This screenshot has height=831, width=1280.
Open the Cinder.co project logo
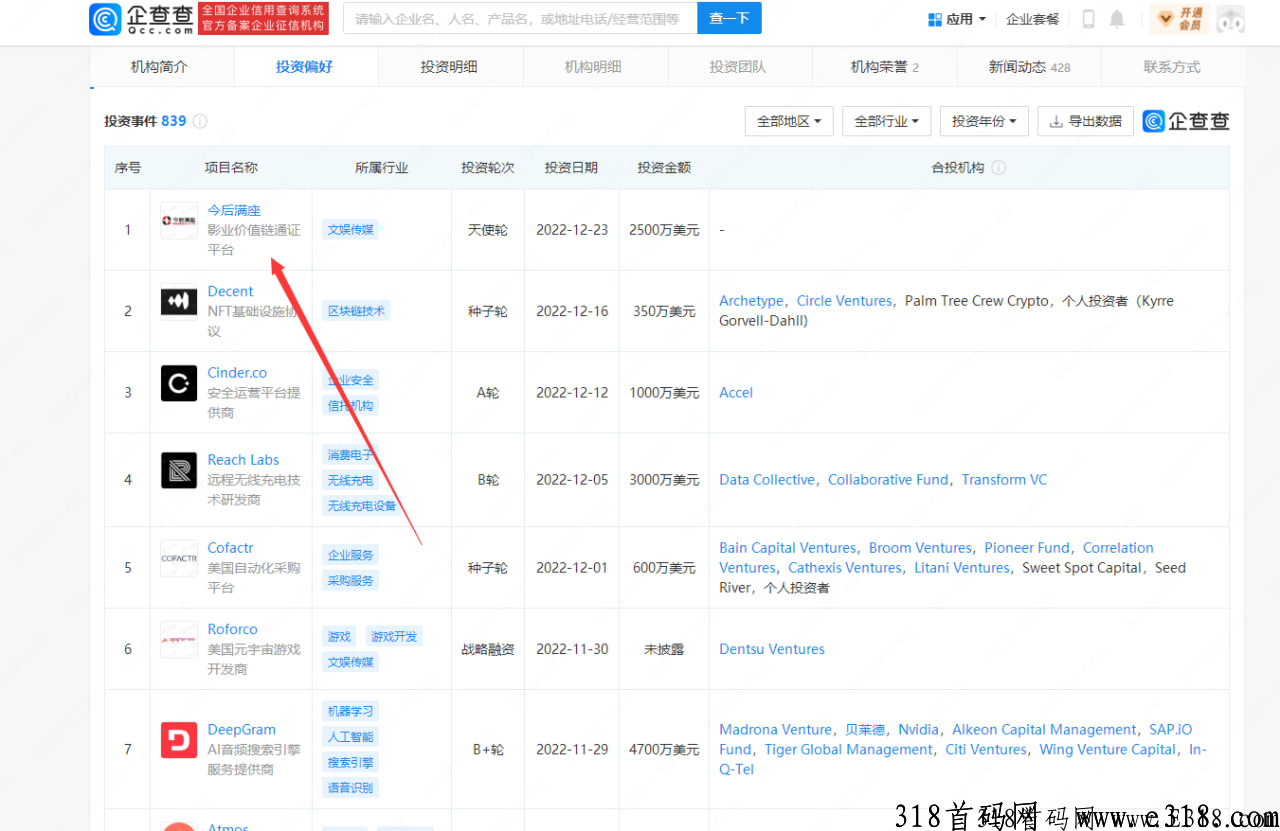click(179, 383)
